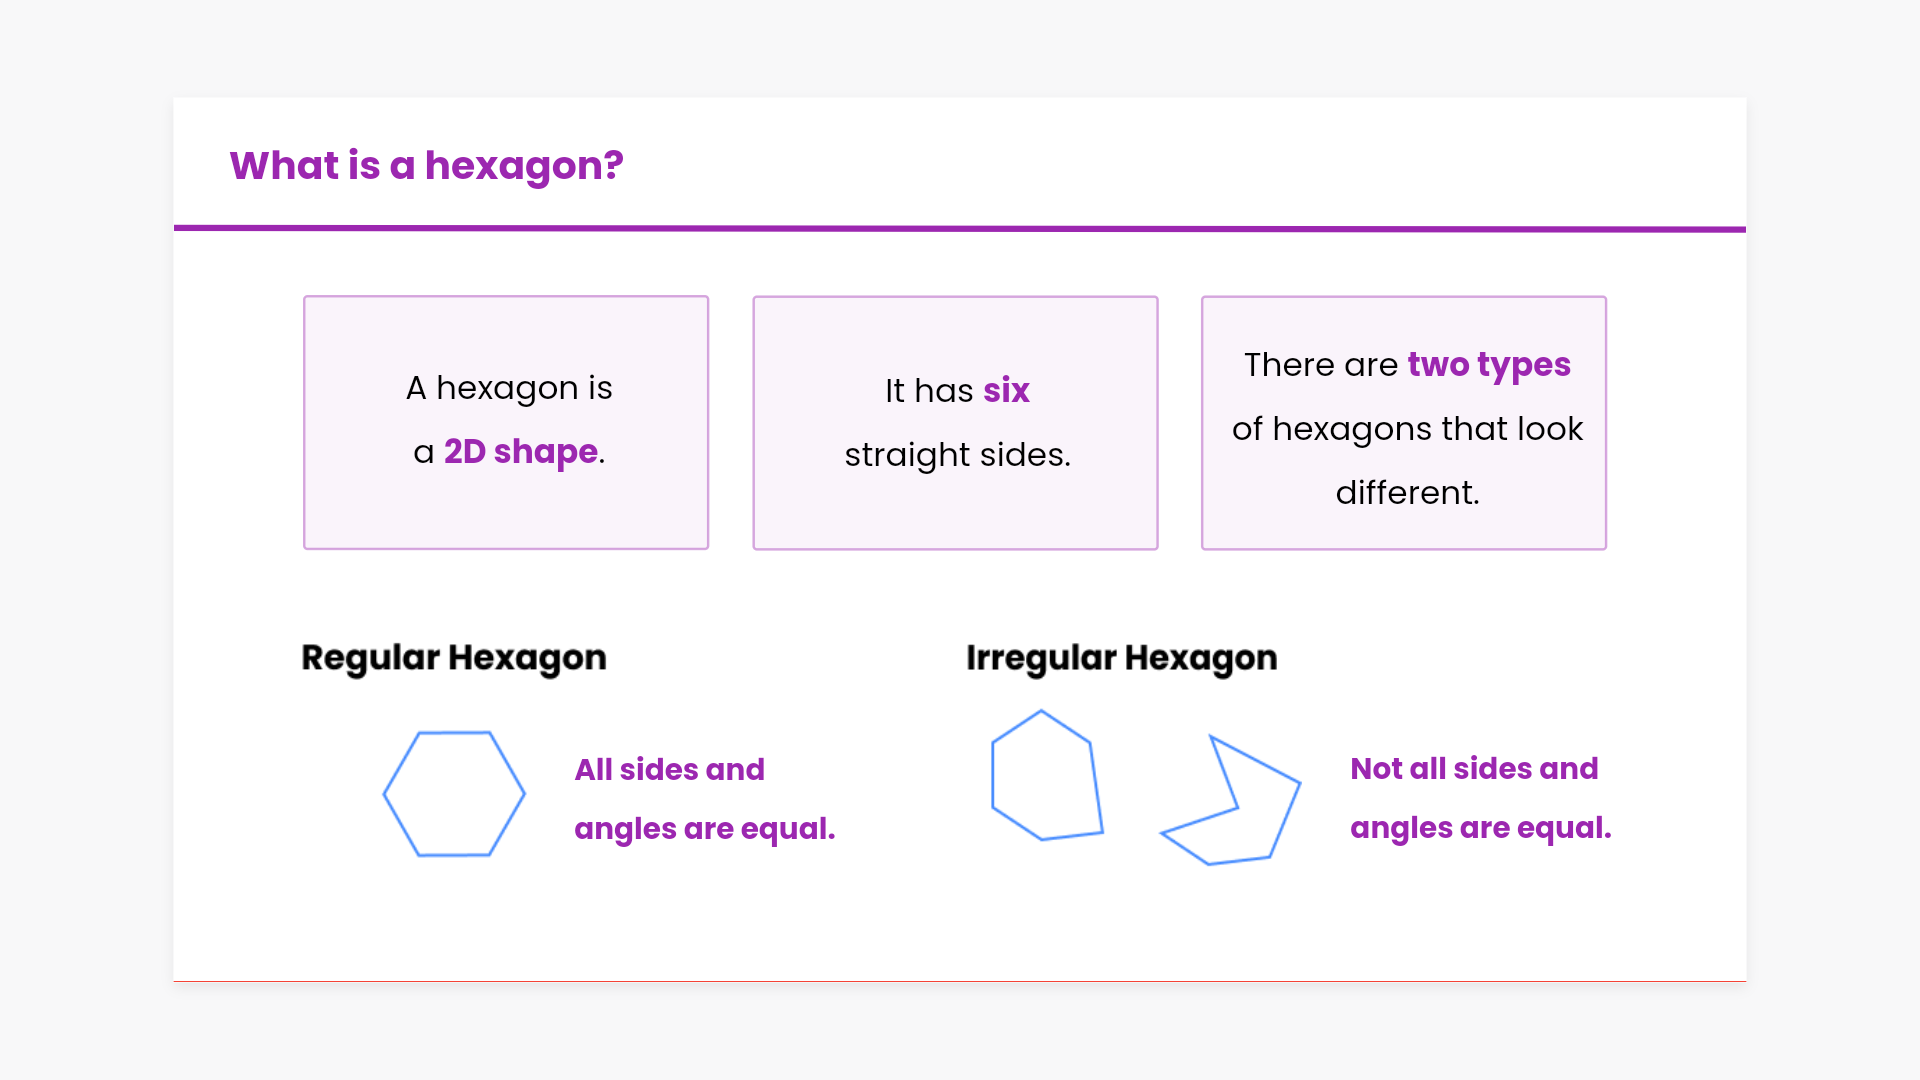Select the 'of hexagons that look' line
Image resolution: width=1920 pixels, height=1080 pixels.
point(1407,429)
